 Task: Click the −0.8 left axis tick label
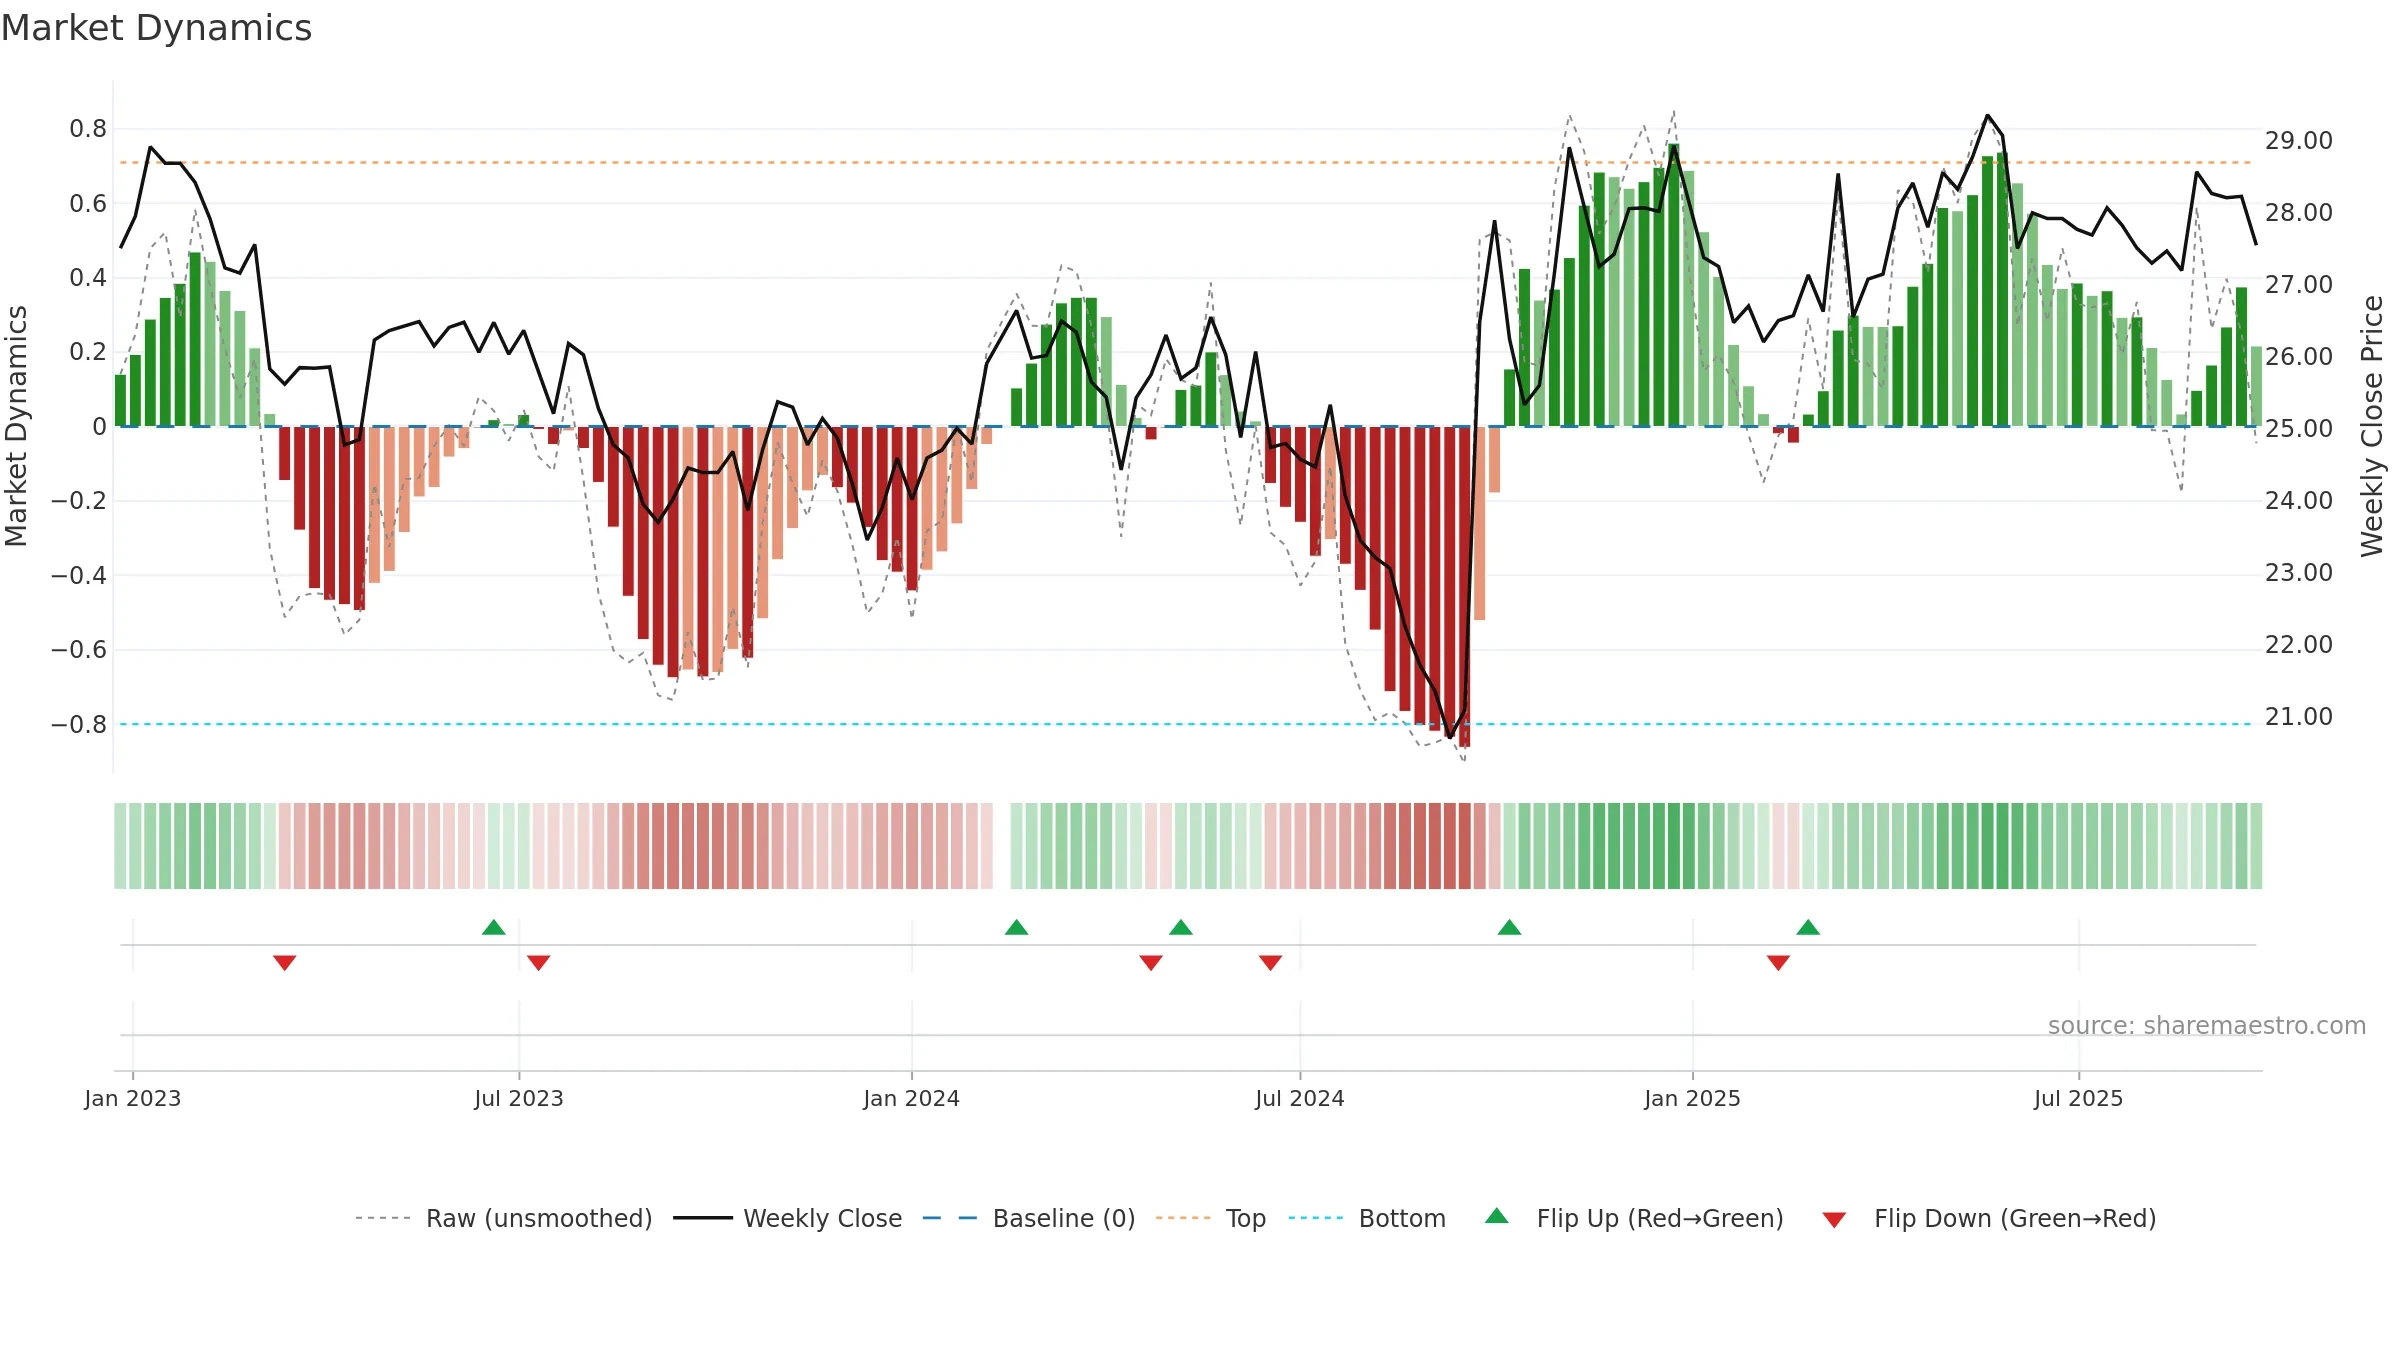[x=79, y=724]
